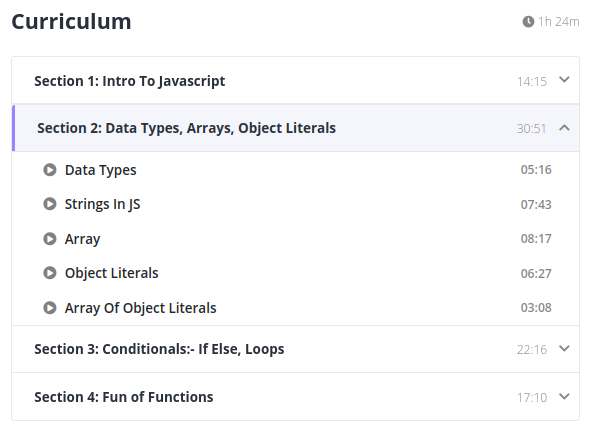Screen dimensions: 592x435
Task: Click the play icon beside Data Types
Action: point(49,170)
